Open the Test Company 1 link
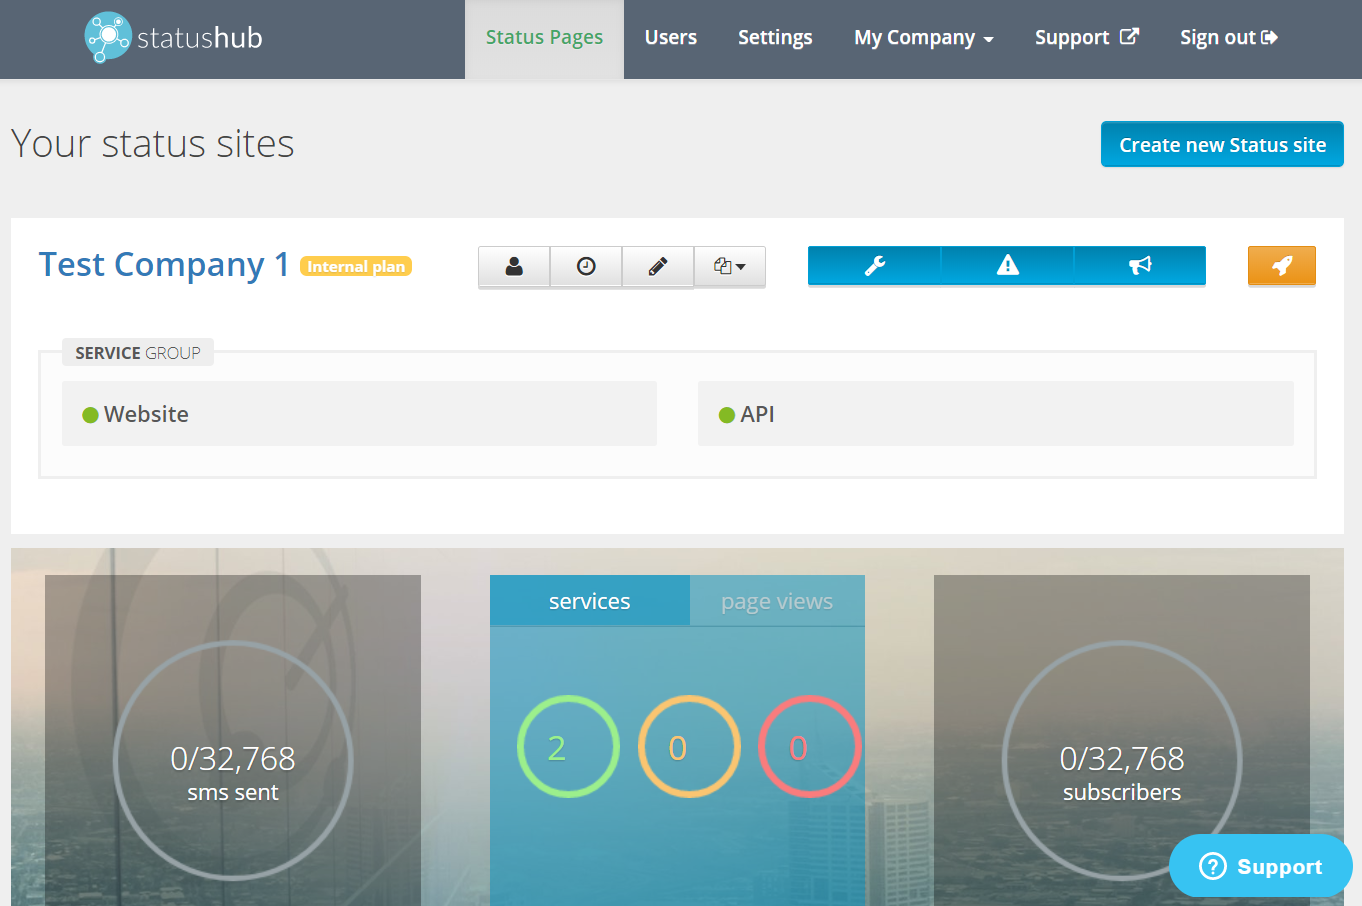This screenshot has height=906, width=1362. (164, 264)
